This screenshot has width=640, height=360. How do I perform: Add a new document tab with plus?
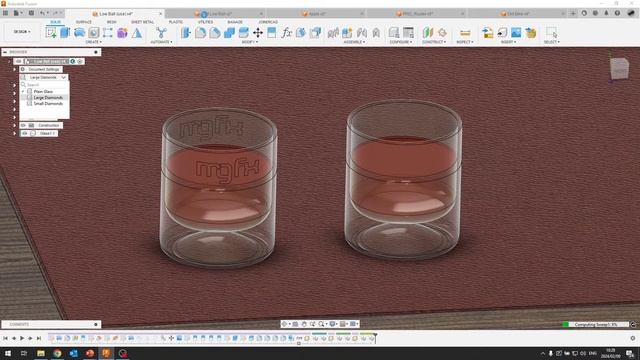pyautogui.click(x=573, y=13)
